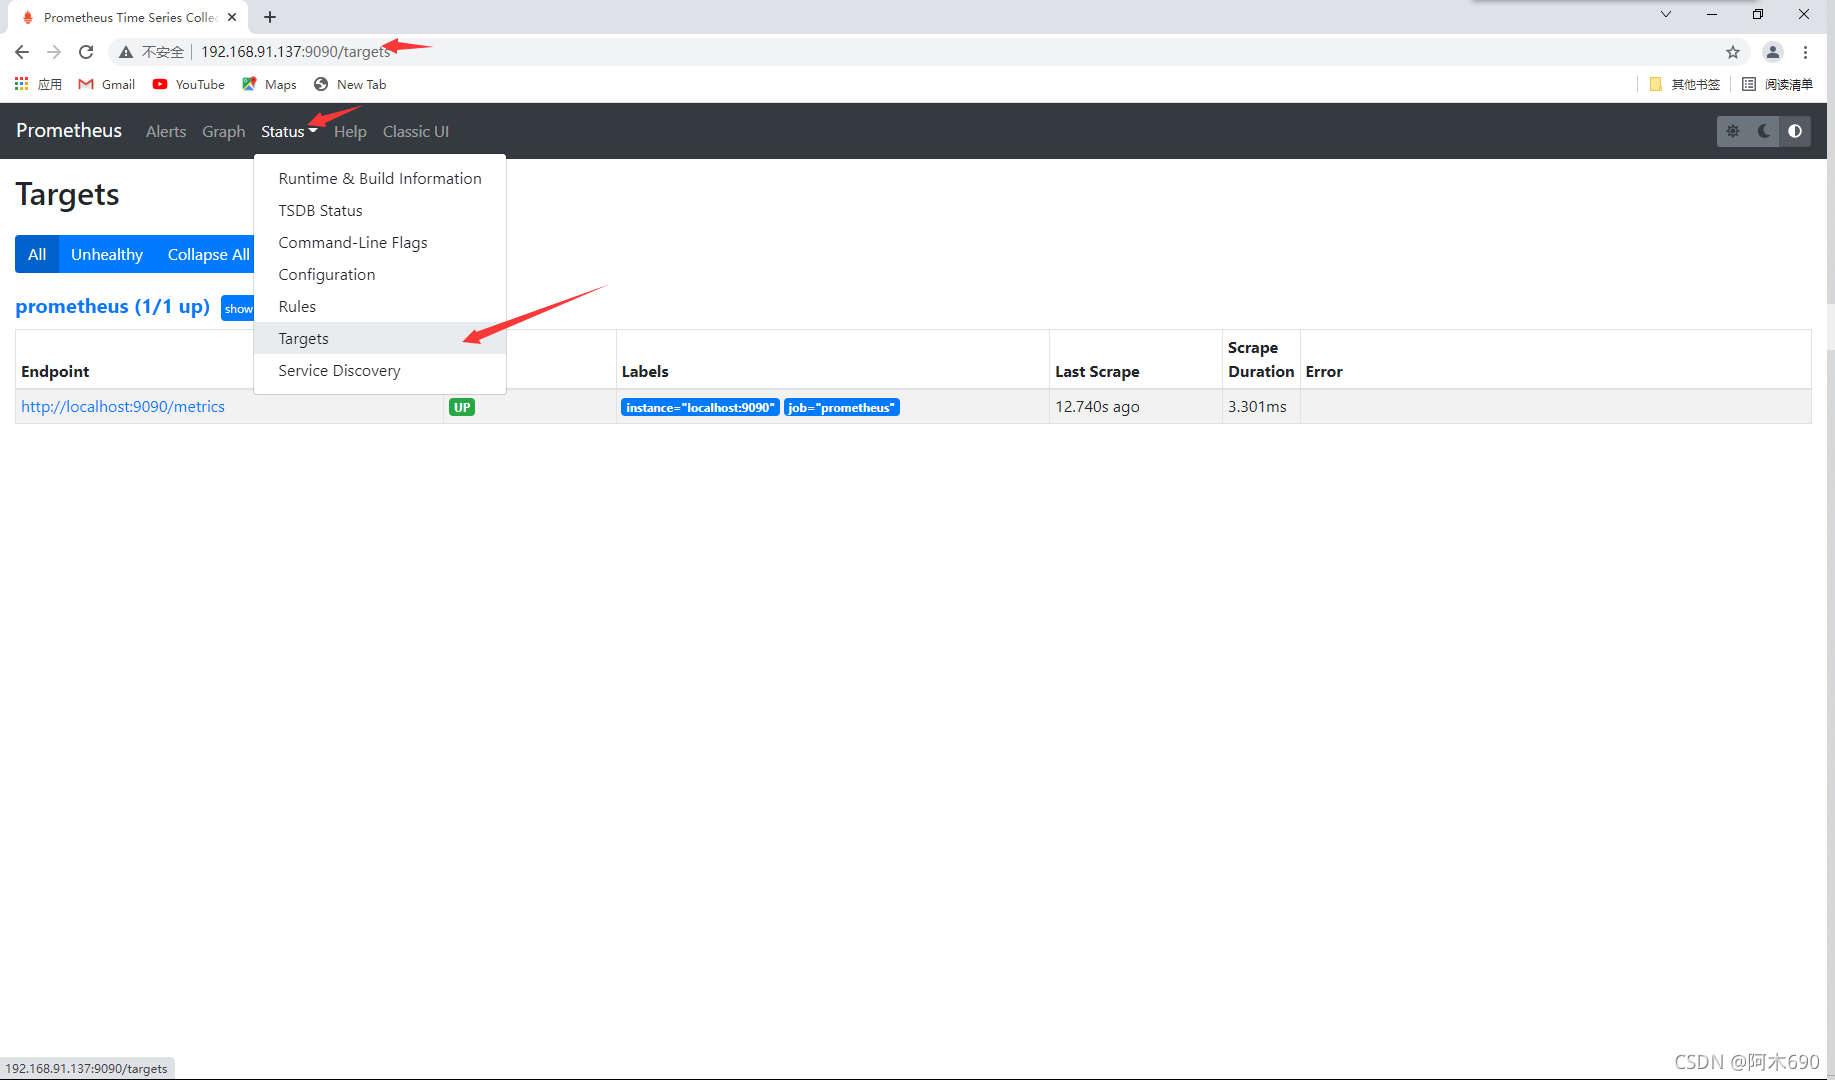This screenshot has width=1835, height=1080.
Task: Click the instance="localhost:9090" label badge
Action: tap(700, 407)
